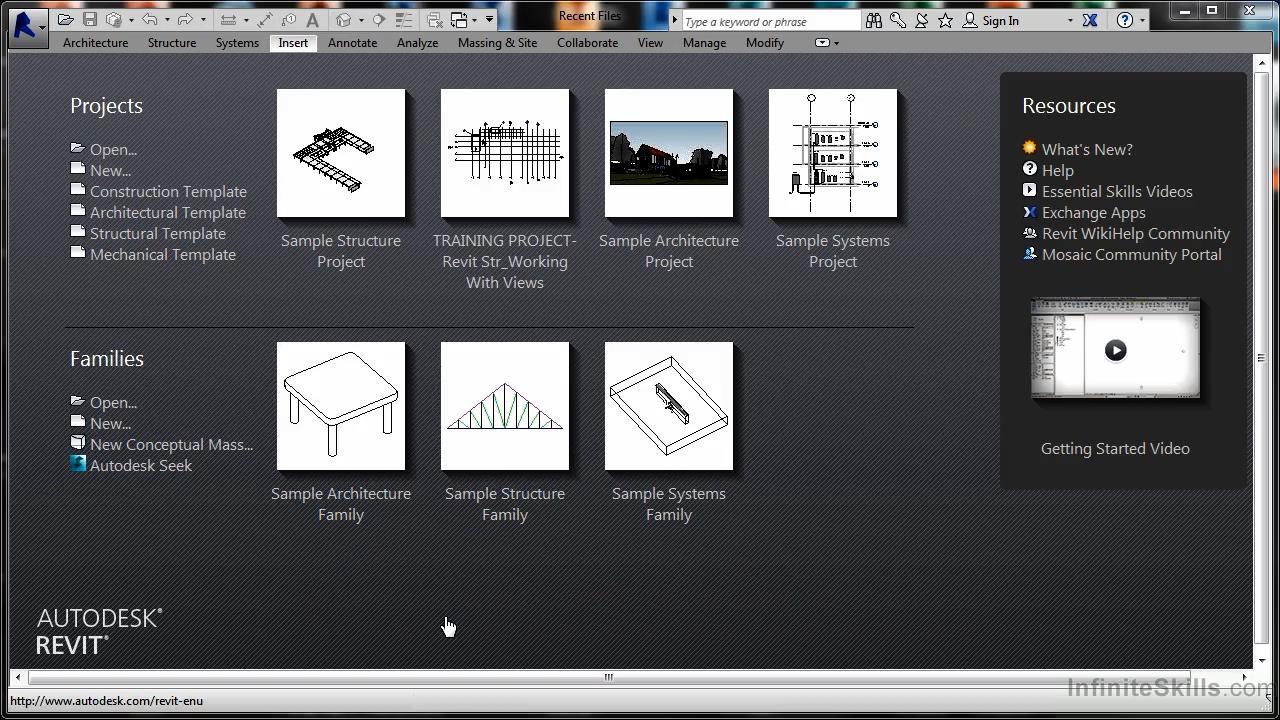Open the Switch Windows dropdown arrow
Image resolution: width=1280 pixels, height=720 pixels.
coord(474,20)
